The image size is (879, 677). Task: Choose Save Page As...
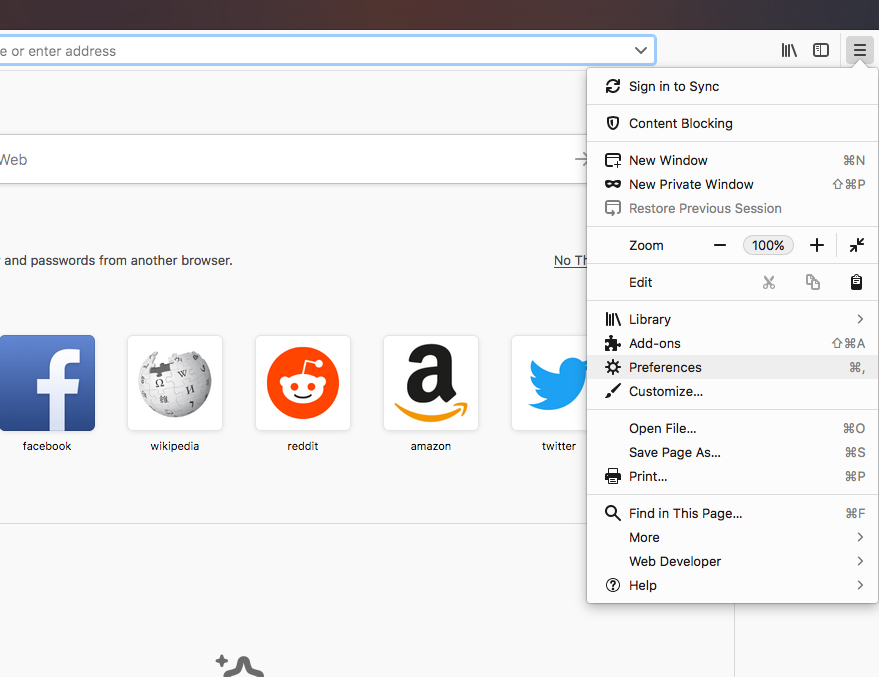point(732,453)
